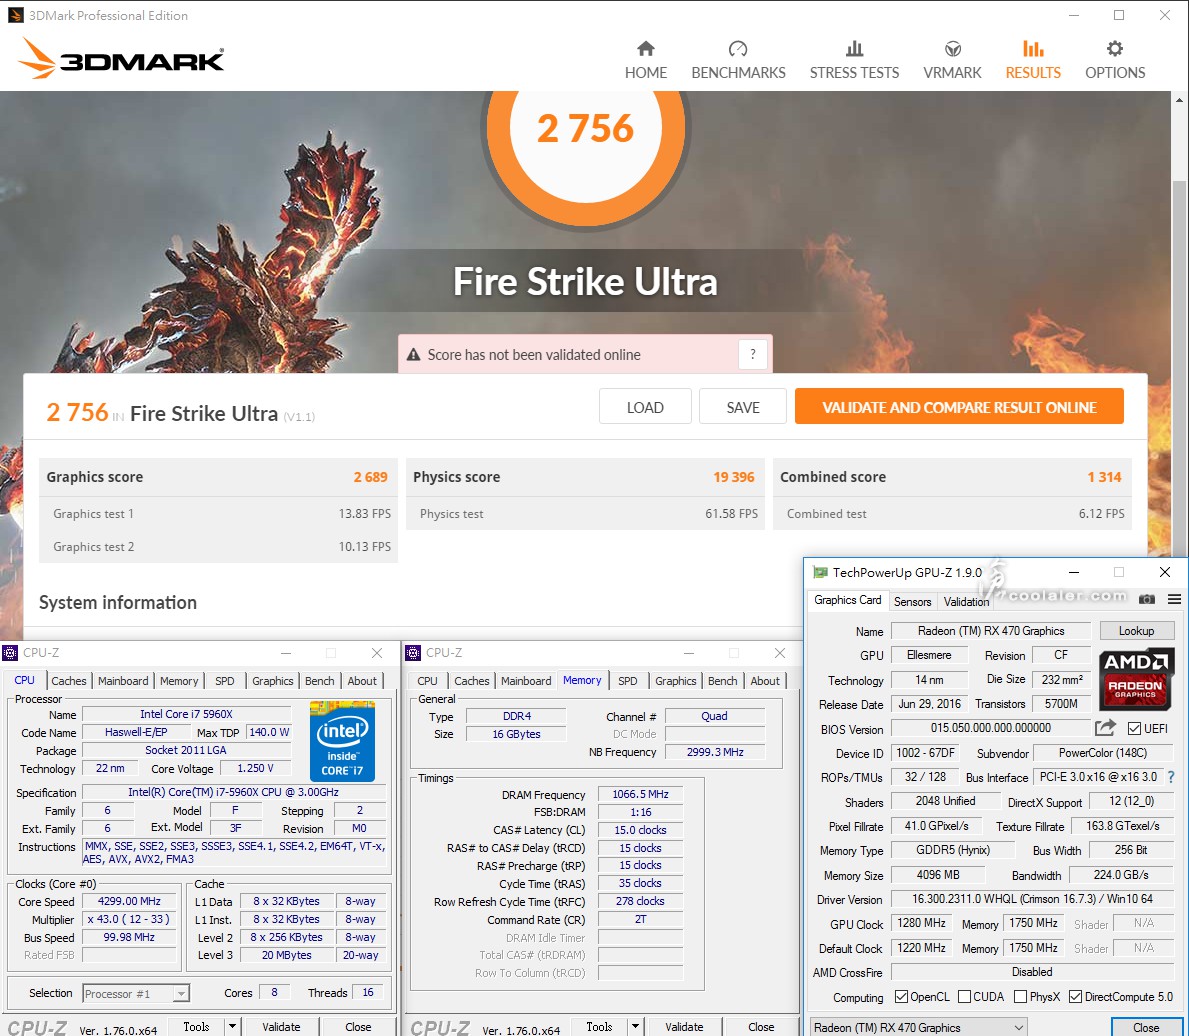Click the Graphics score value 2 689
Viewport: 1189px width, 1036px height.
[370, 477]
